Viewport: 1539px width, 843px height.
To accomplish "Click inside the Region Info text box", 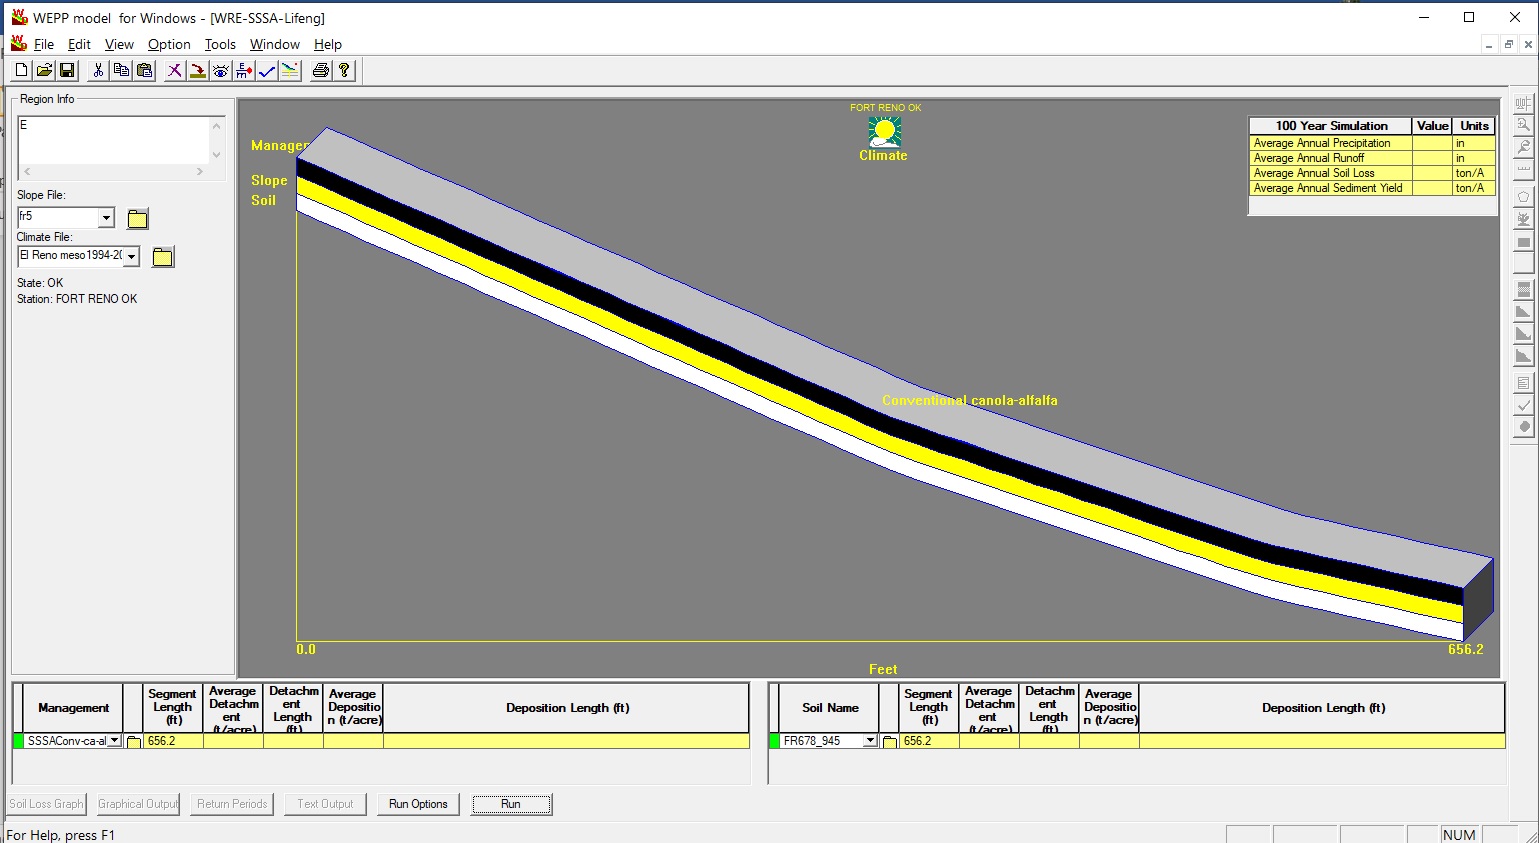I will pos(113,140).
